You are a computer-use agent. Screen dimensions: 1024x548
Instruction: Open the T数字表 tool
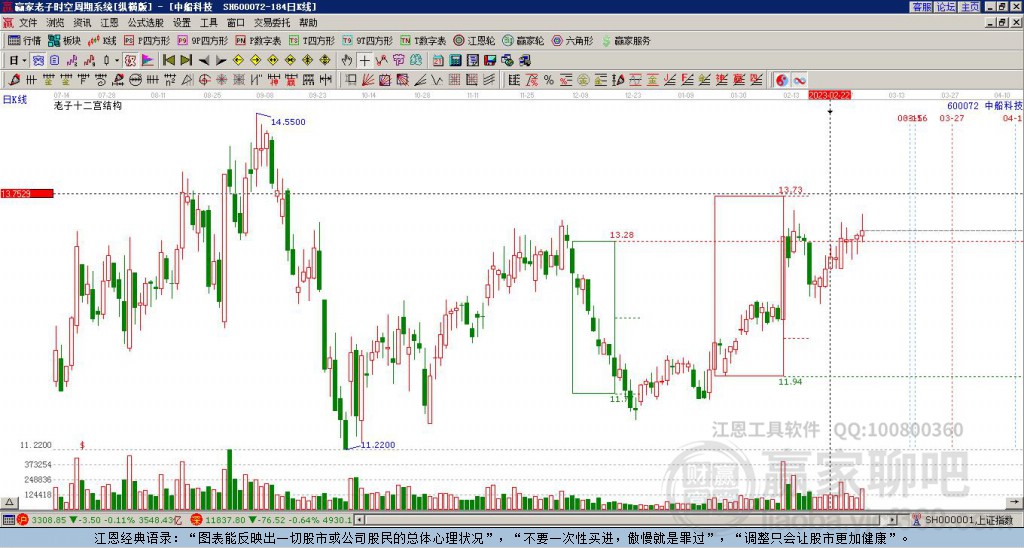[x=423, y=40]
